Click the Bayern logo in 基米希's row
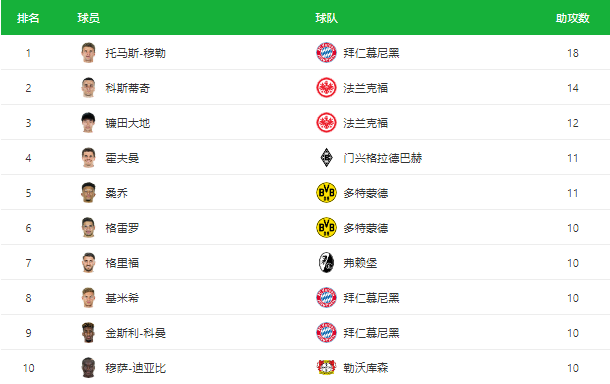This screenshot has width=610, height=384. coord(326,298)
